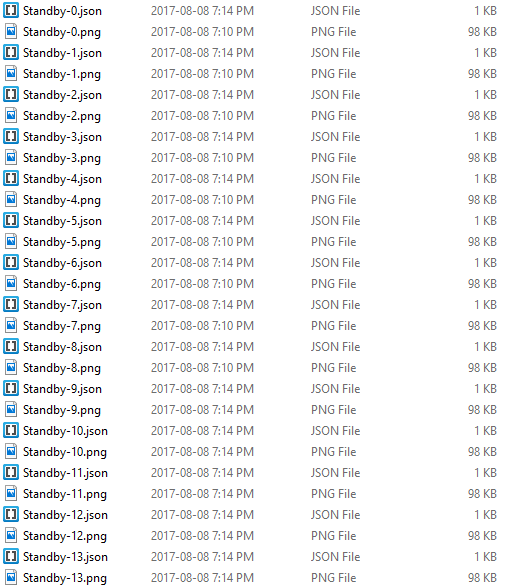
Task: Select the file name Standby-5.png
Action: 62,242
